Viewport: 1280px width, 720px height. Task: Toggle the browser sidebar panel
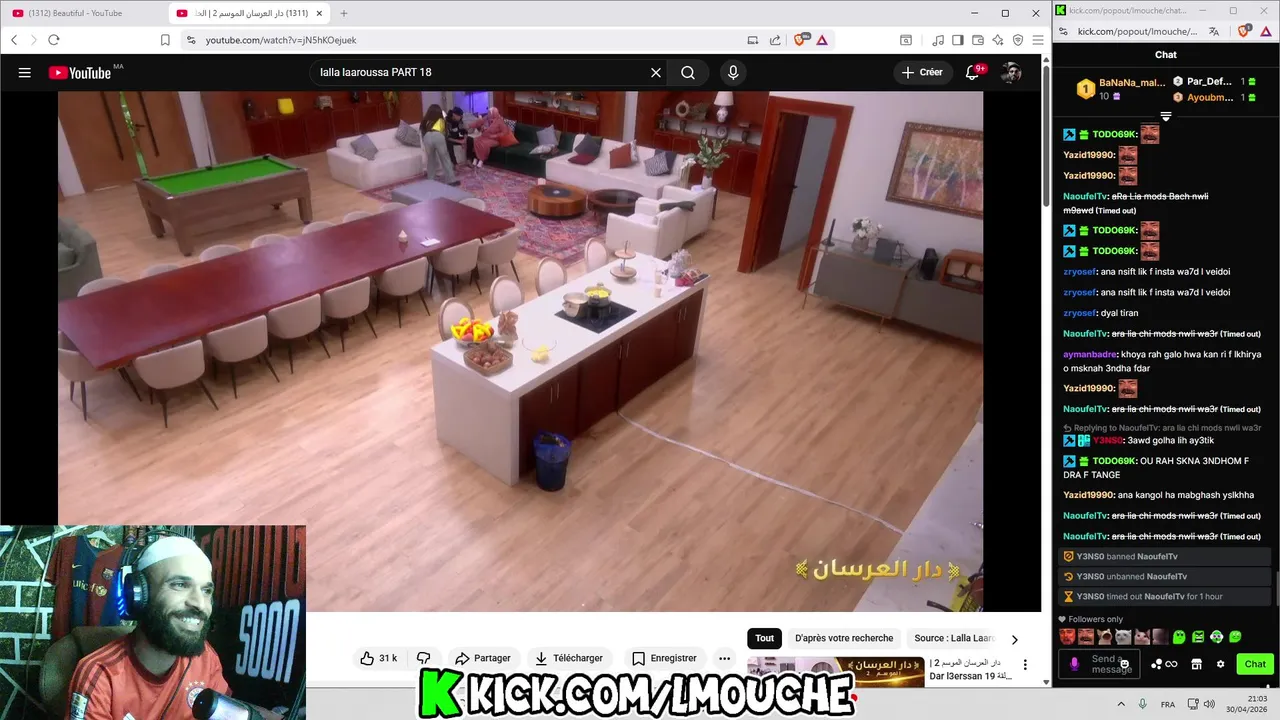pos(958,40)
